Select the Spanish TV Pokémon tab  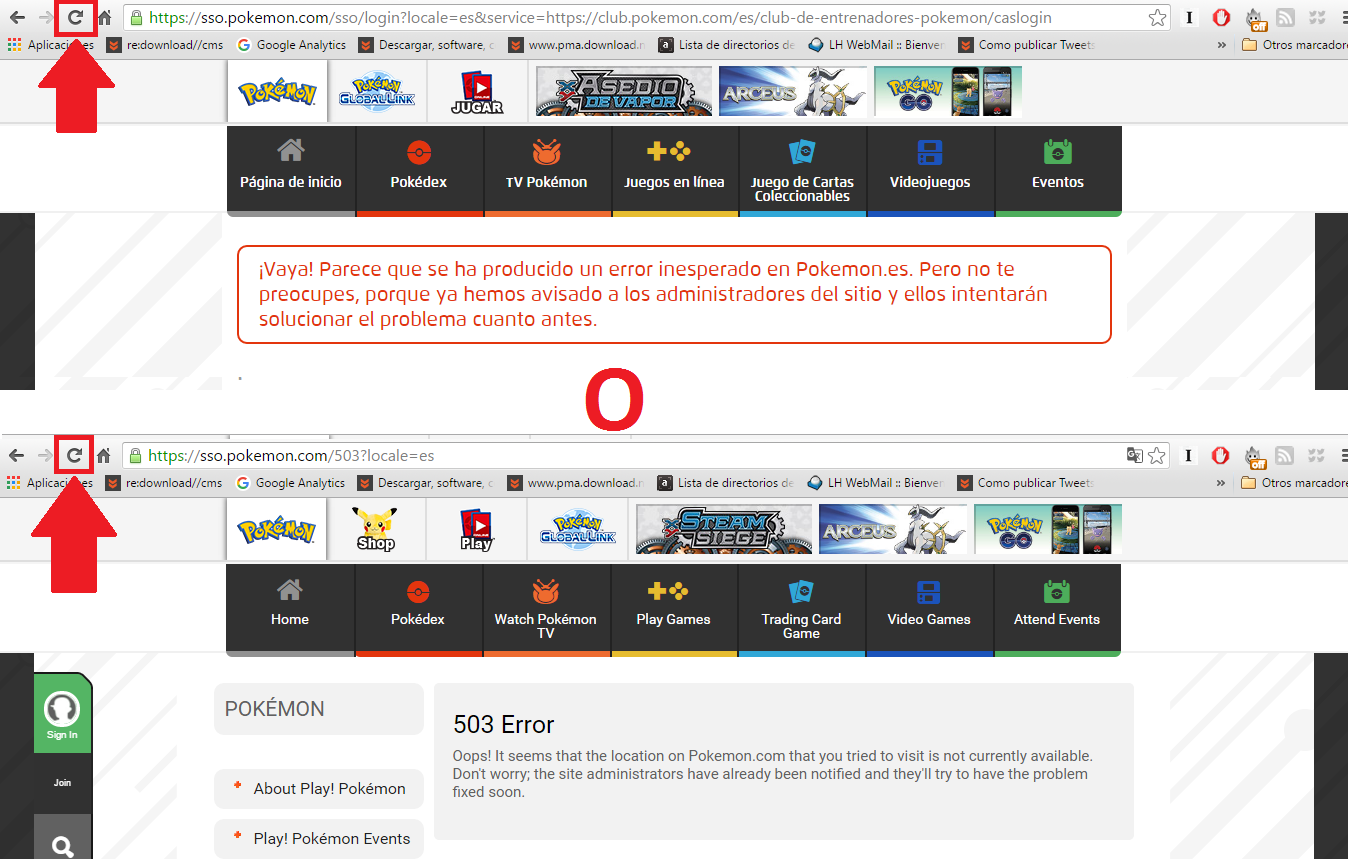click(547, 170)
